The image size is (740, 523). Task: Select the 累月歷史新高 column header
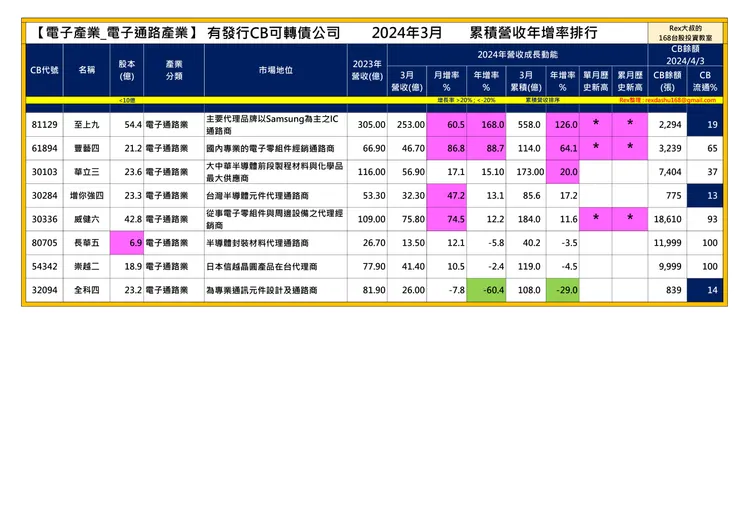630,81
